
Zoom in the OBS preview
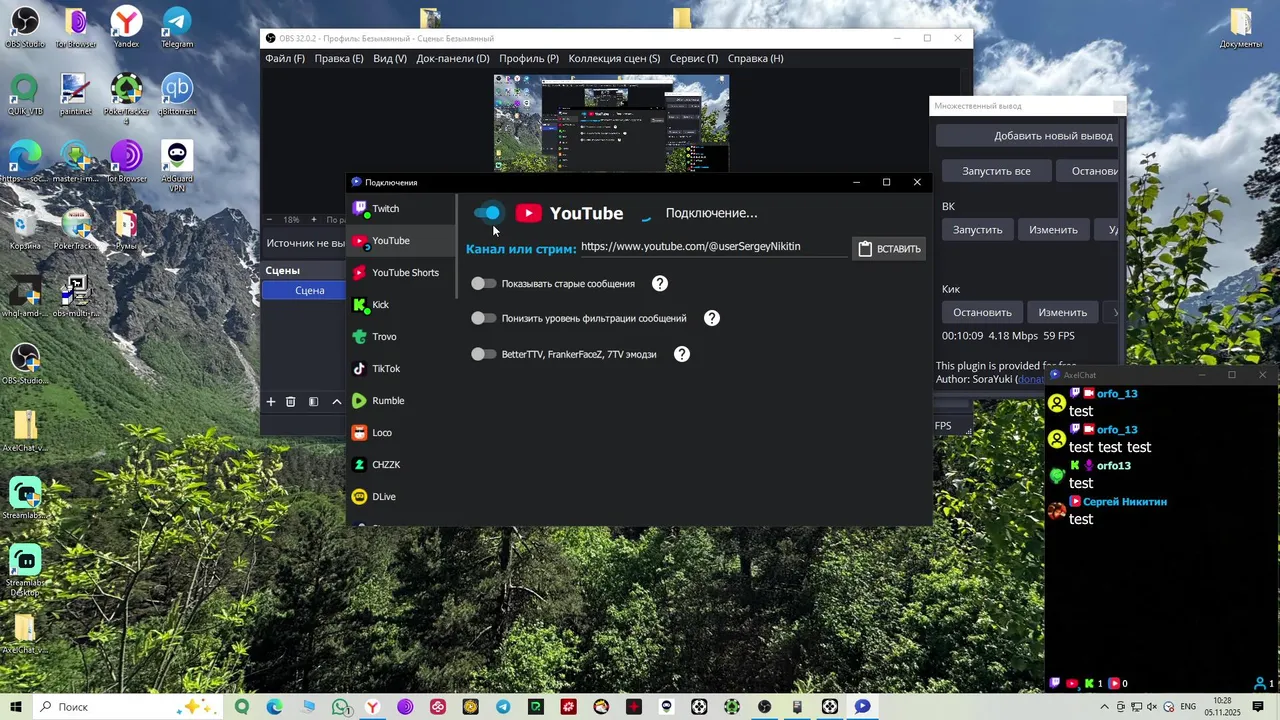pos(313,219)
